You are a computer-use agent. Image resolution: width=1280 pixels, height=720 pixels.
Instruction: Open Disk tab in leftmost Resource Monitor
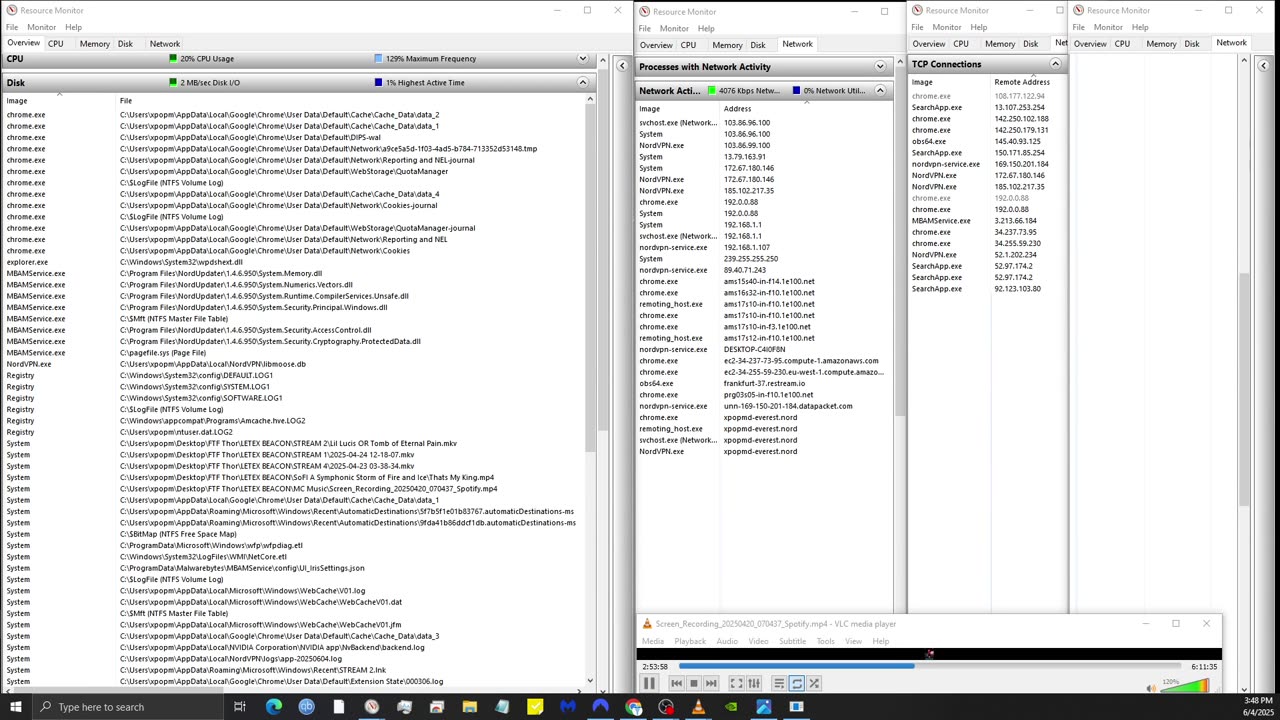point(125,44)
